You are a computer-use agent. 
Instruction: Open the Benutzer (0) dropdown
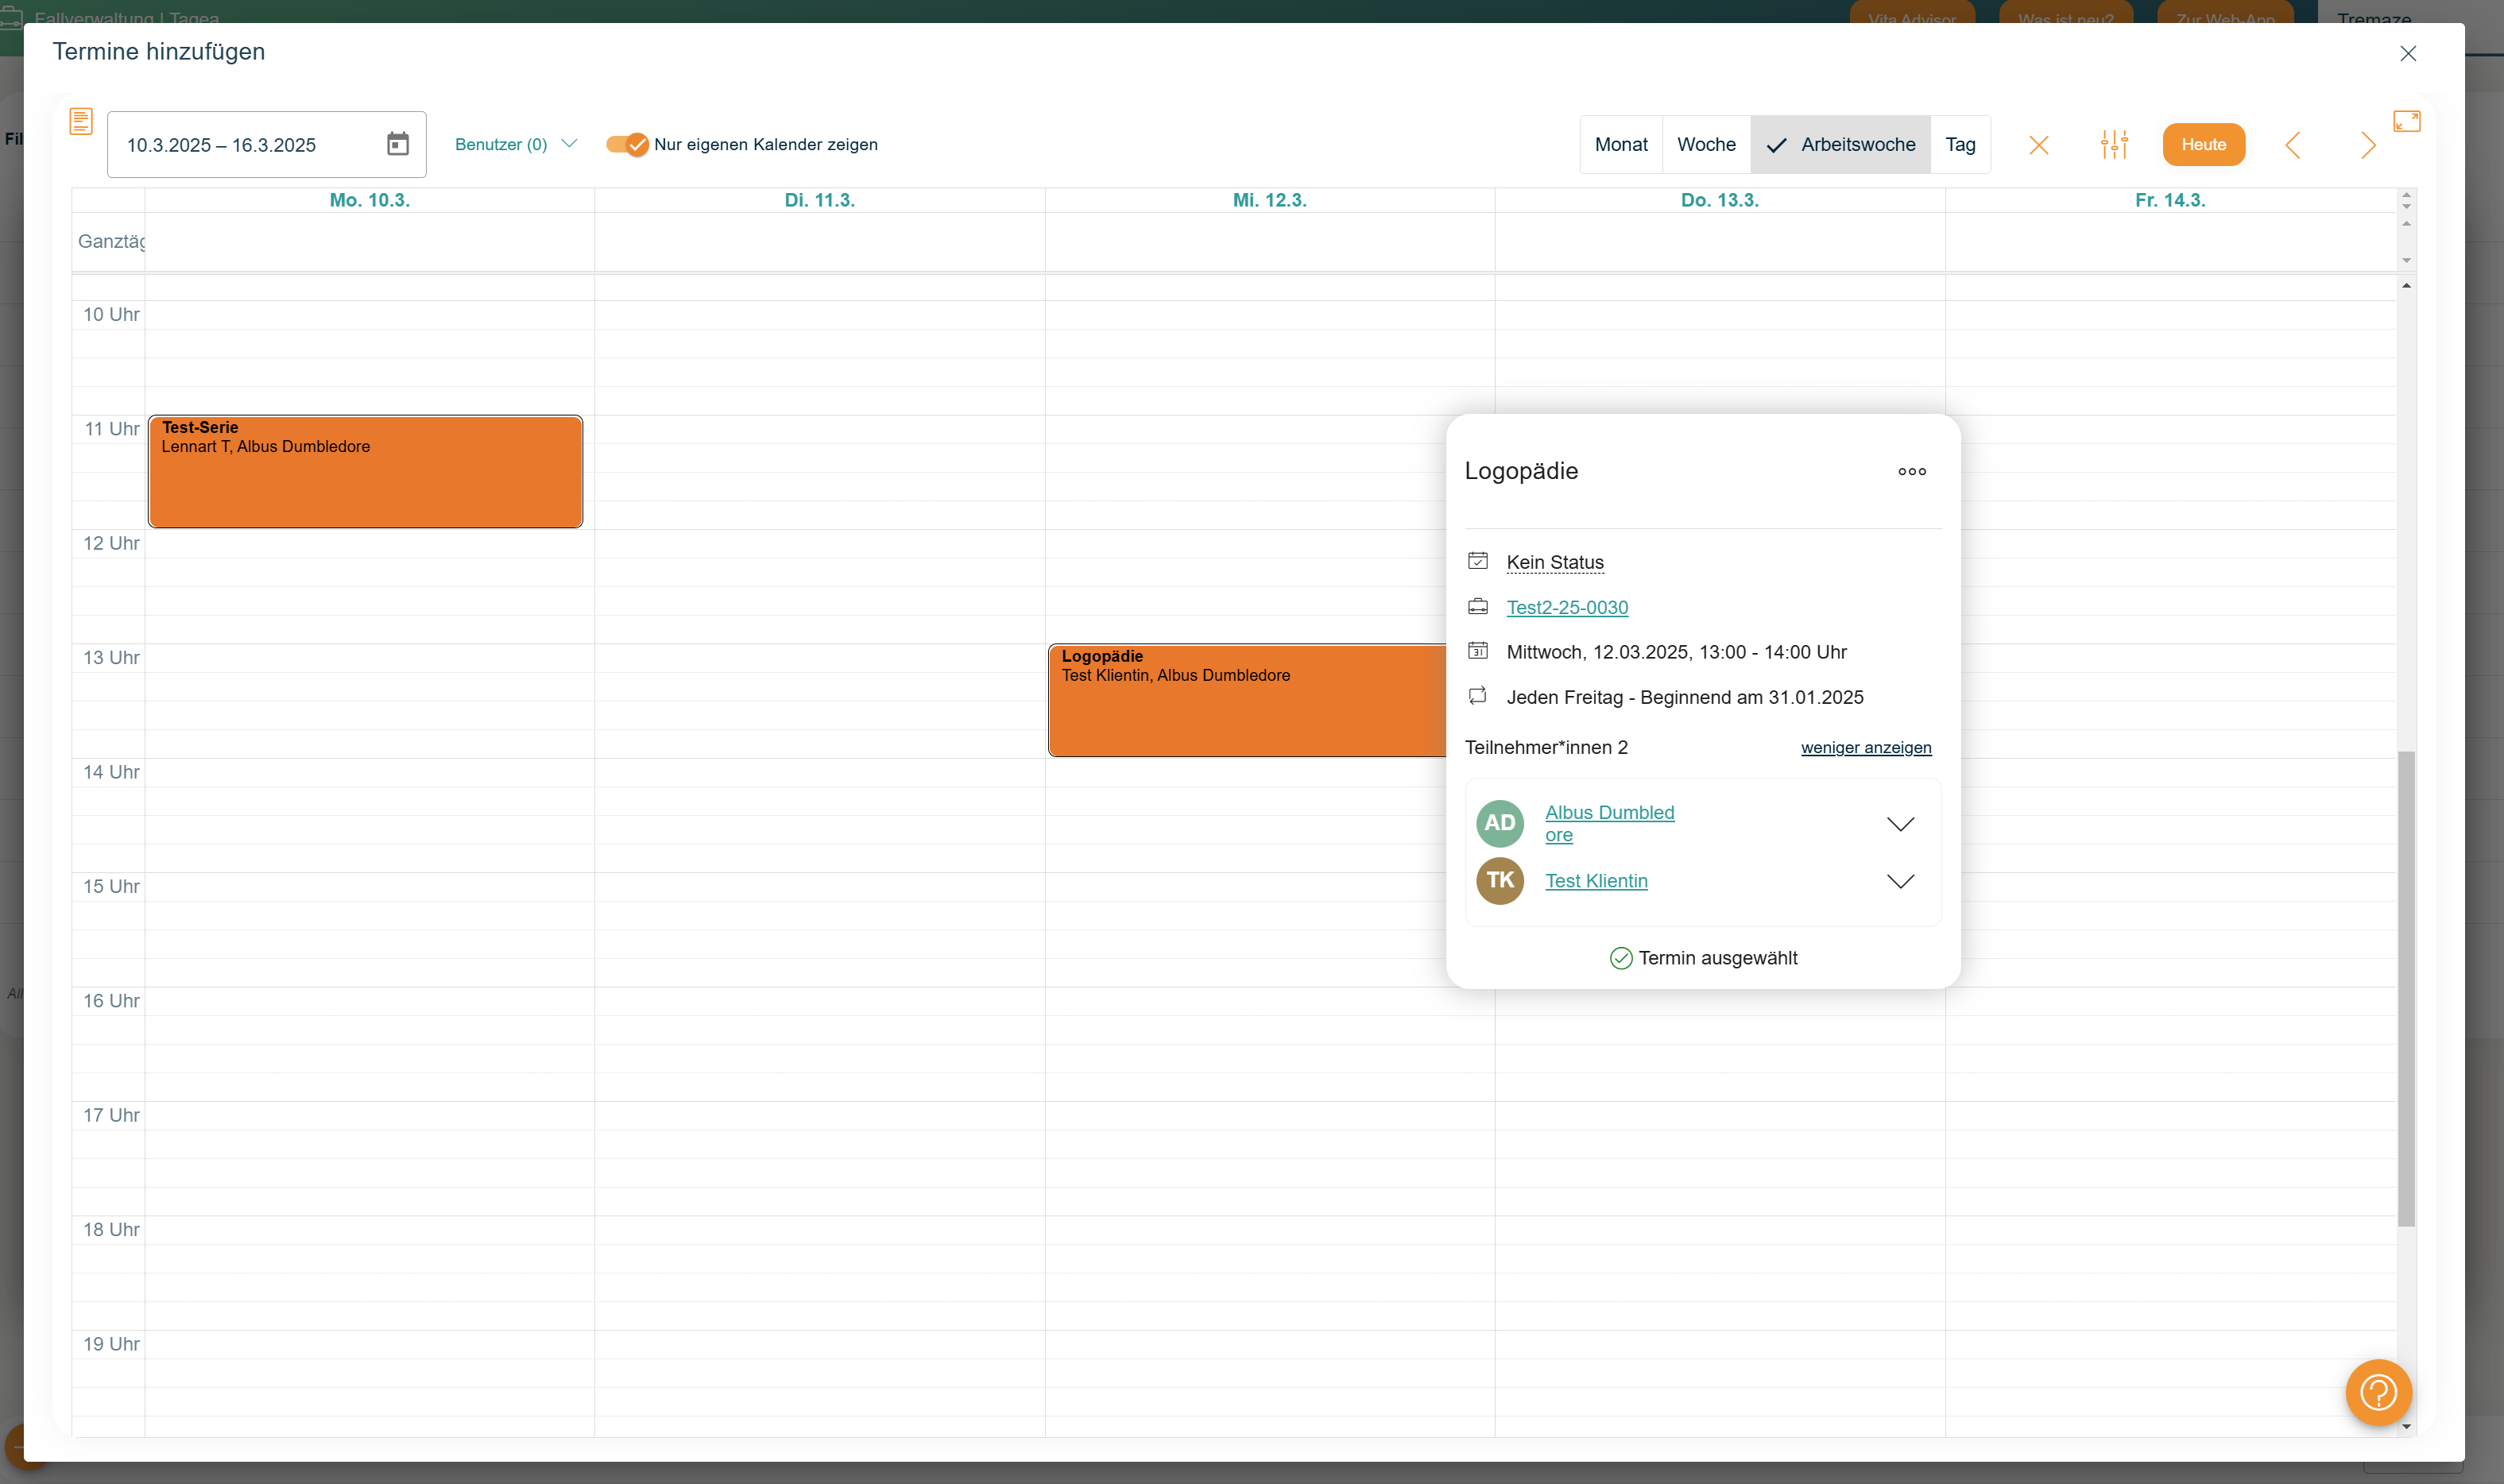pyautogui.click(x=515, y=144)
